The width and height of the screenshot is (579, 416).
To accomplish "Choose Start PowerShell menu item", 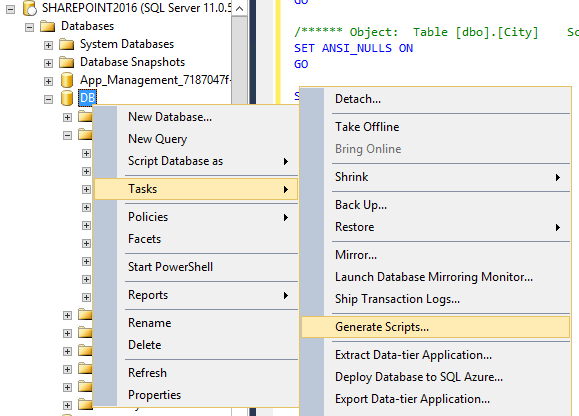I will pos(196,267).
